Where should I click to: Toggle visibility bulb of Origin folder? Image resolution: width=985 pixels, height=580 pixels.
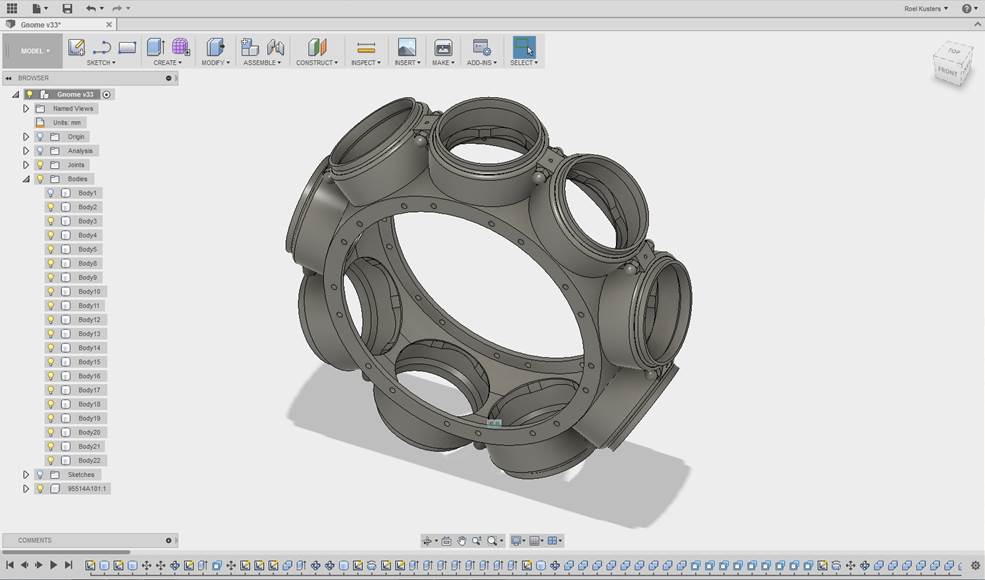point(40,136)
